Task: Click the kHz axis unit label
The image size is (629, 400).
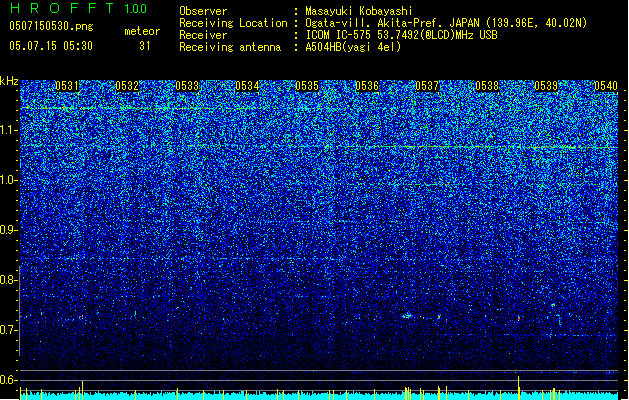Action: (x=9, y=81)
